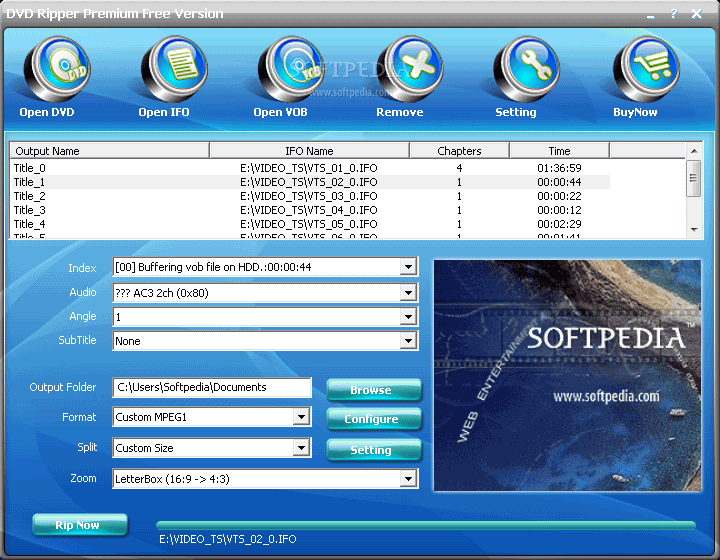Click the rip progress bar

(426, 525)
